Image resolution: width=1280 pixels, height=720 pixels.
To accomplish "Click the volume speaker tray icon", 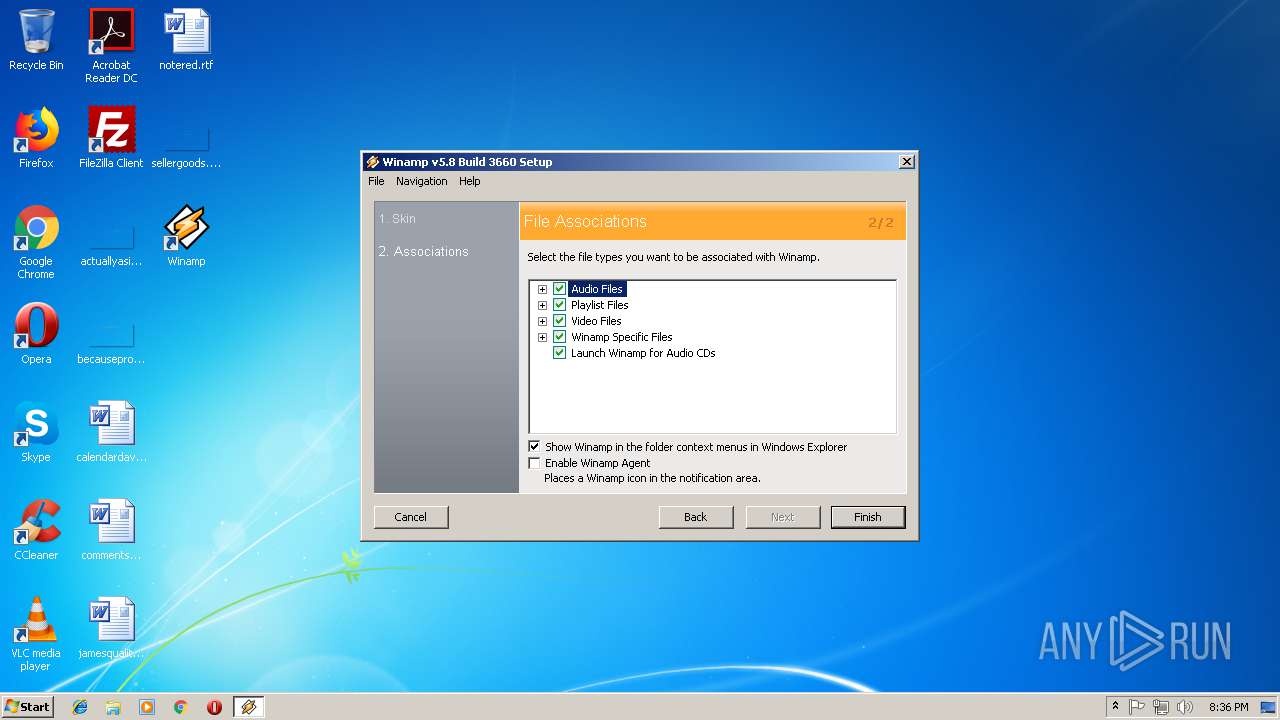I will (x=1184, y=707).
